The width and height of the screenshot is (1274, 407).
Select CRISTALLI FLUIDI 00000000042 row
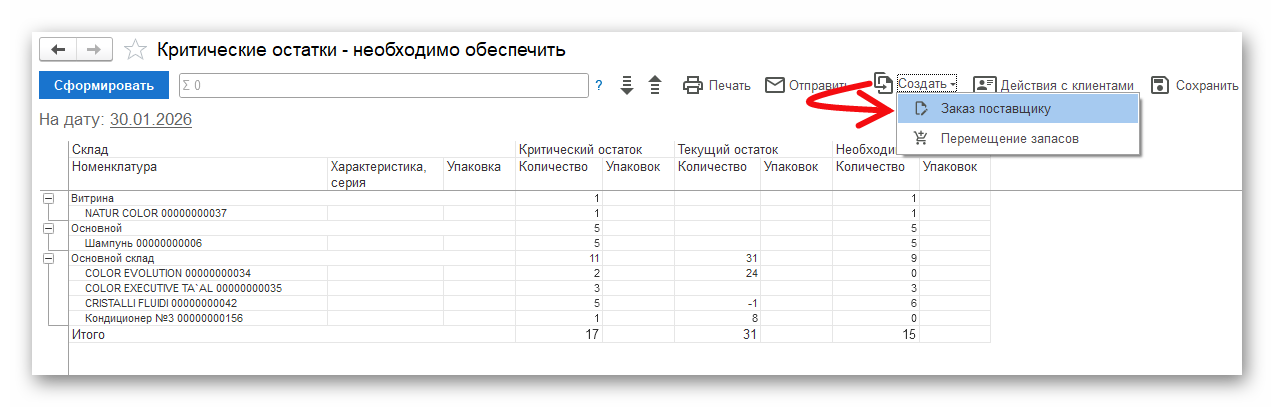click(x=530, y=304)
